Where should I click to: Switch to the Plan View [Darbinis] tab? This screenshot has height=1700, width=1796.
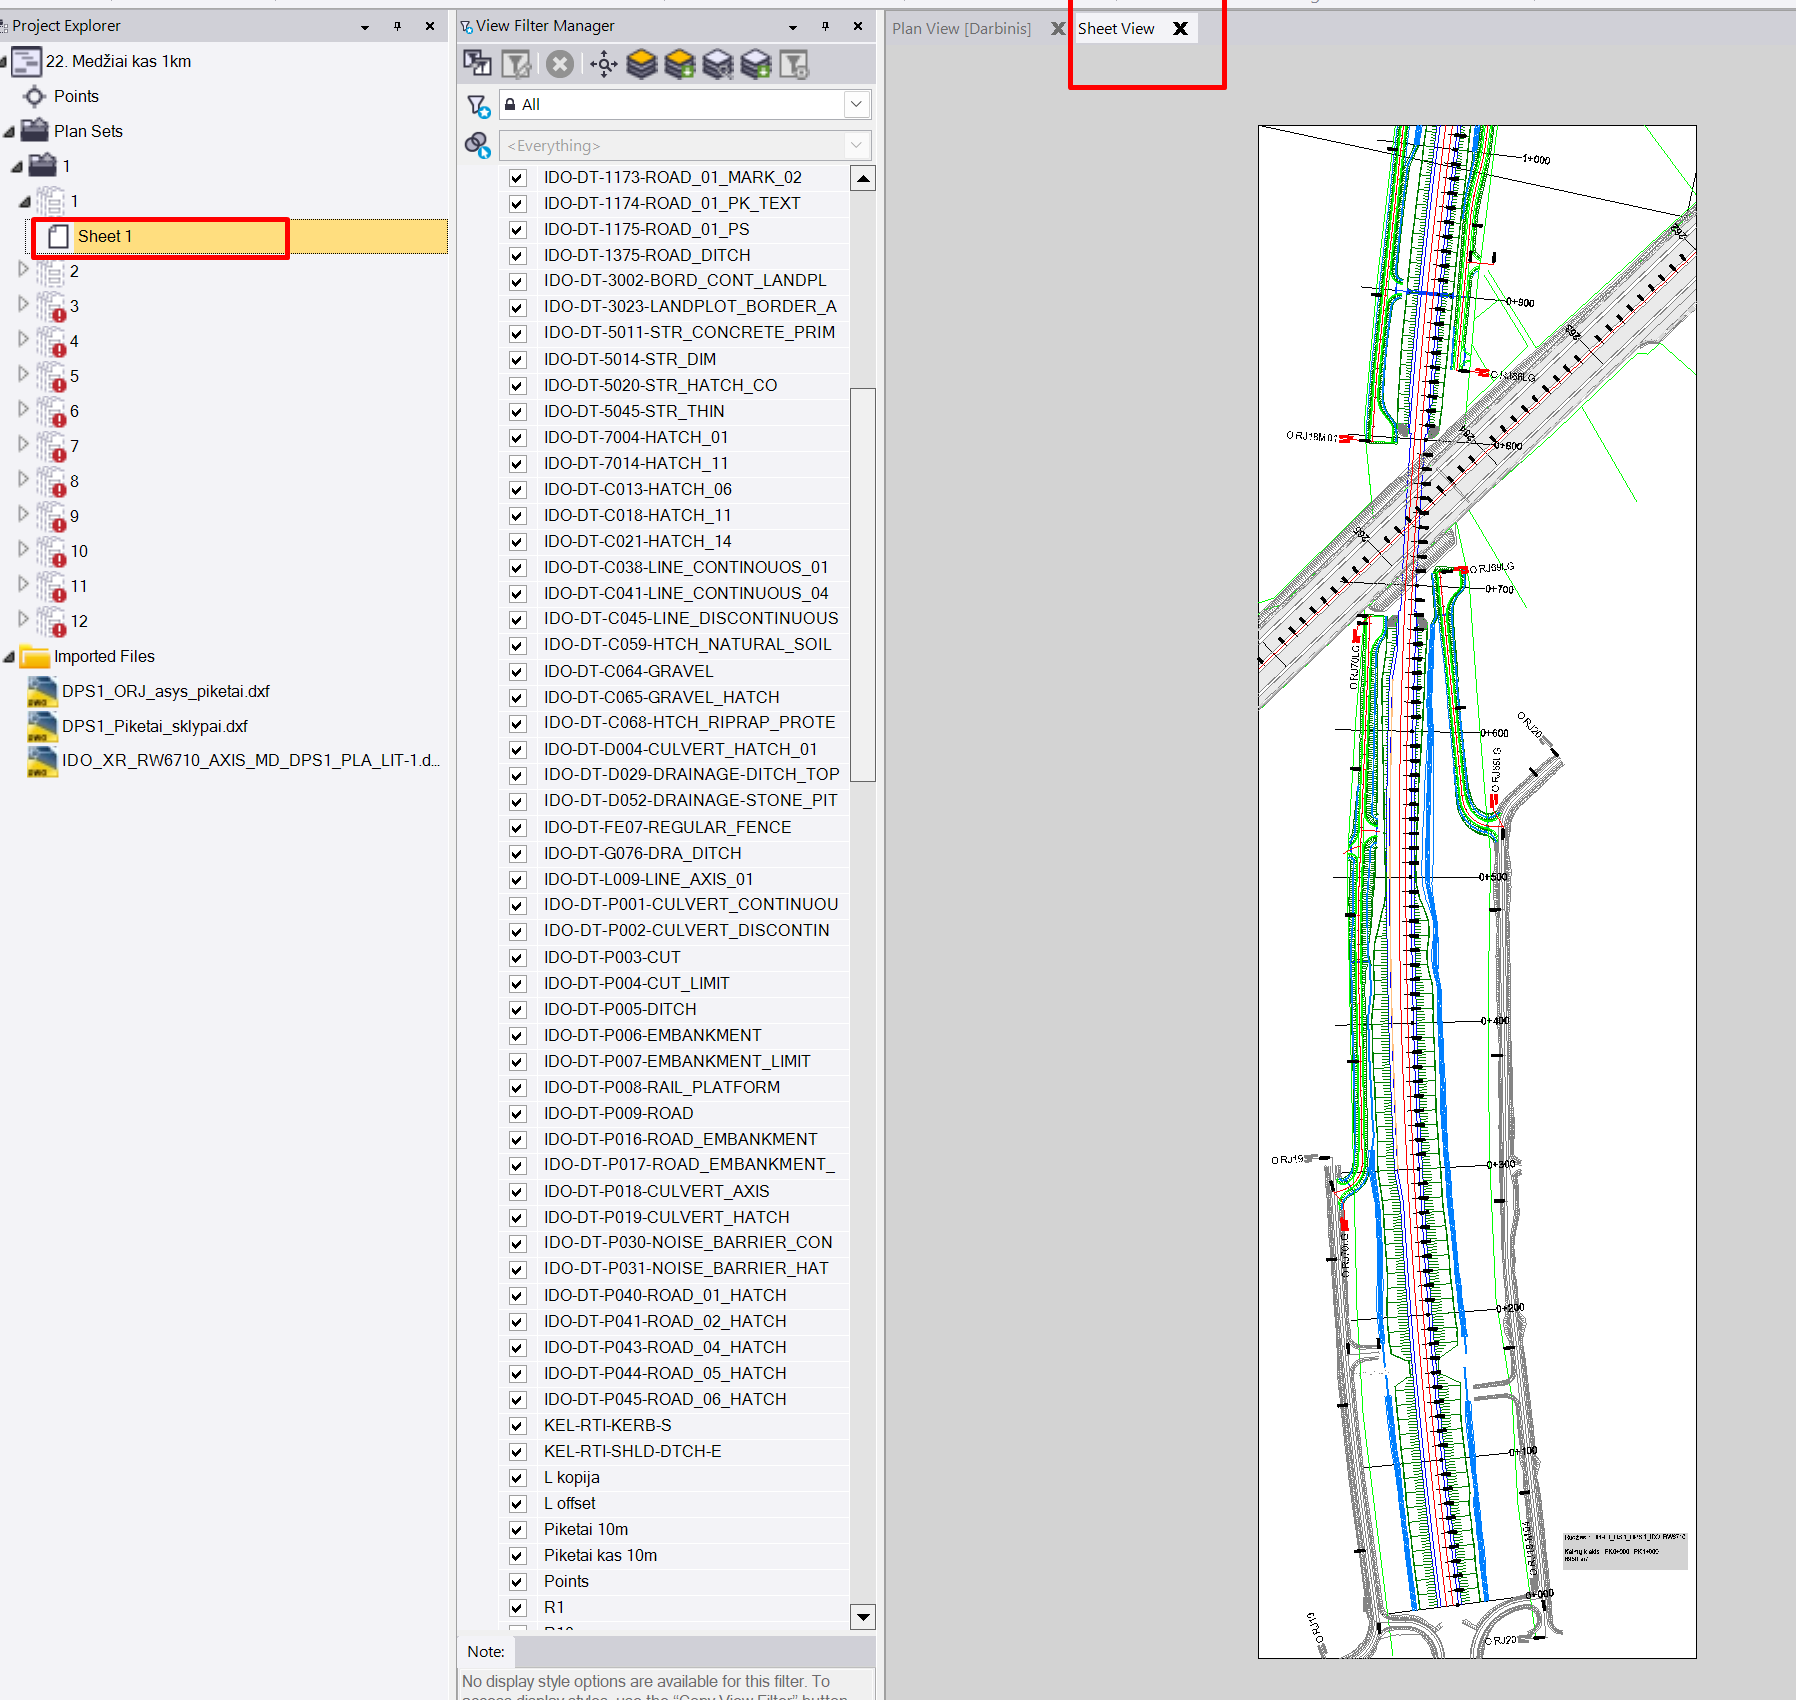pos(961,29)
